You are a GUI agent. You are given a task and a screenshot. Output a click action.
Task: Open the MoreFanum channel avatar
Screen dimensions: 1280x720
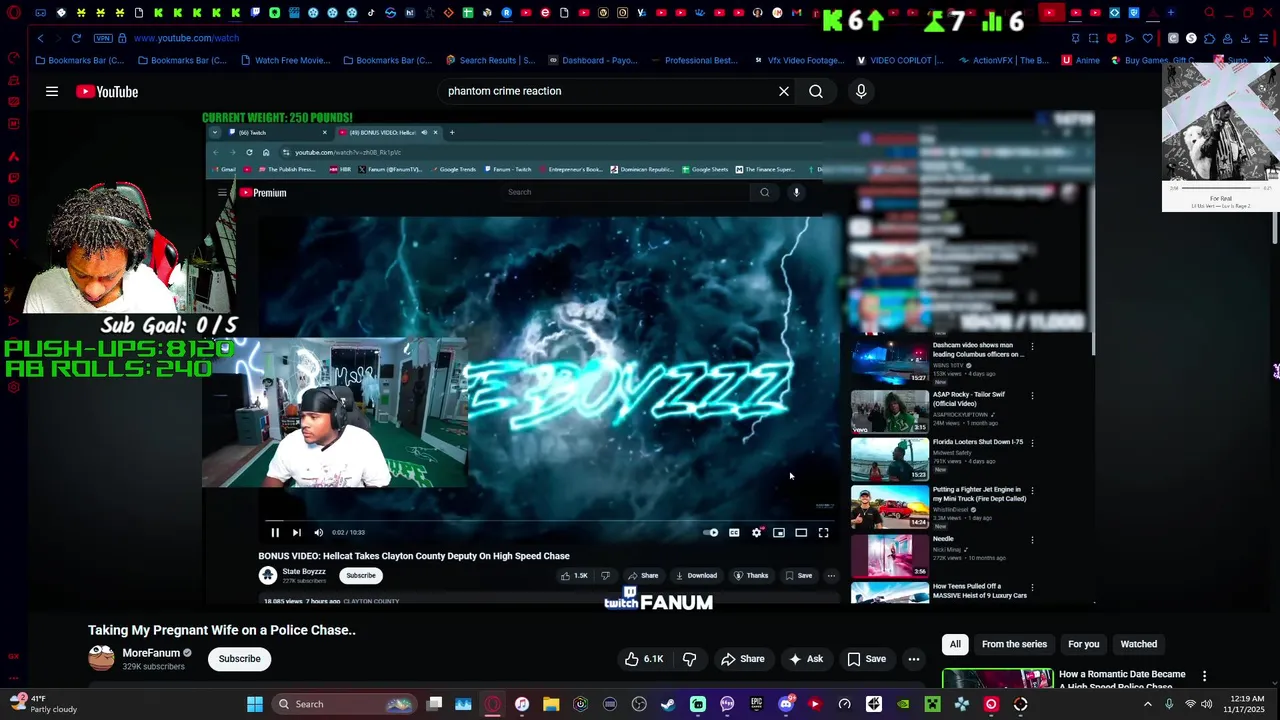[x=101, y=658]
